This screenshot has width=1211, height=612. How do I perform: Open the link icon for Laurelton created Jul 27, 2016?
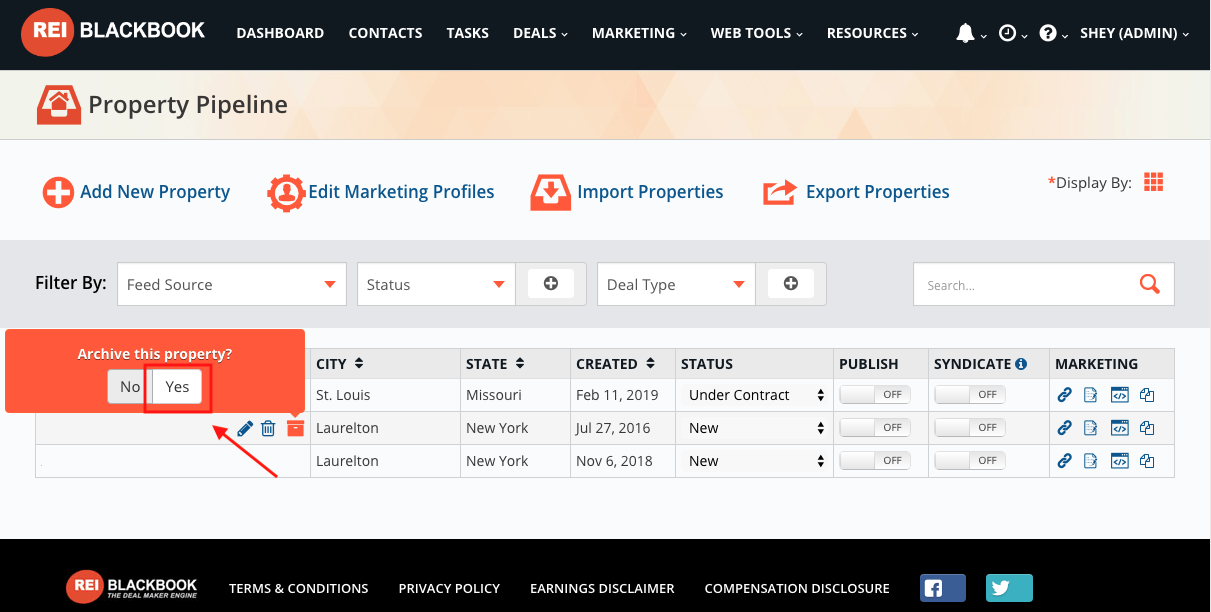tap(1065, 428)
